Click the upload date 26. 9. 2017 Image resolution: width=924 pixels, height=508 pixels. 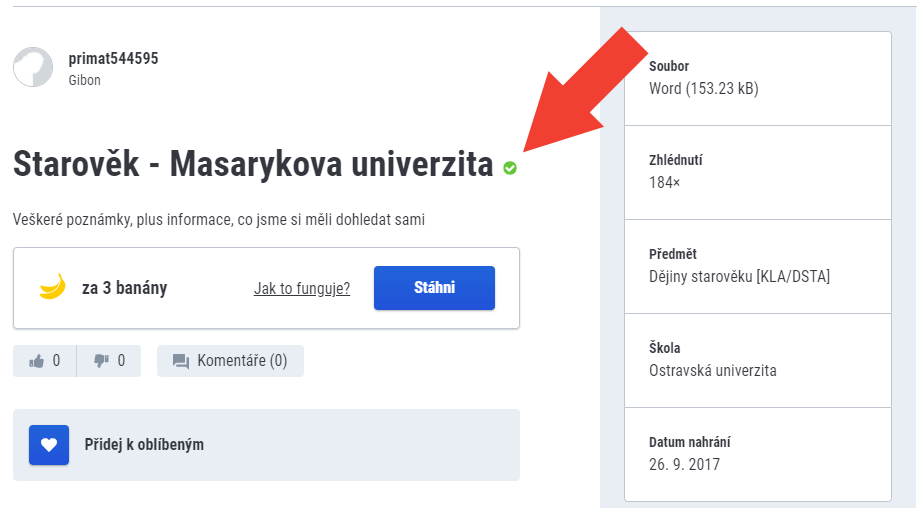684,464
